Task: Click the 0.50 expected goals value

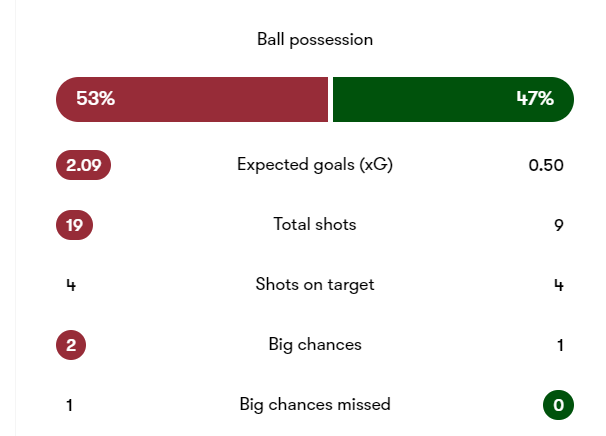Action: tap(546, 165)
